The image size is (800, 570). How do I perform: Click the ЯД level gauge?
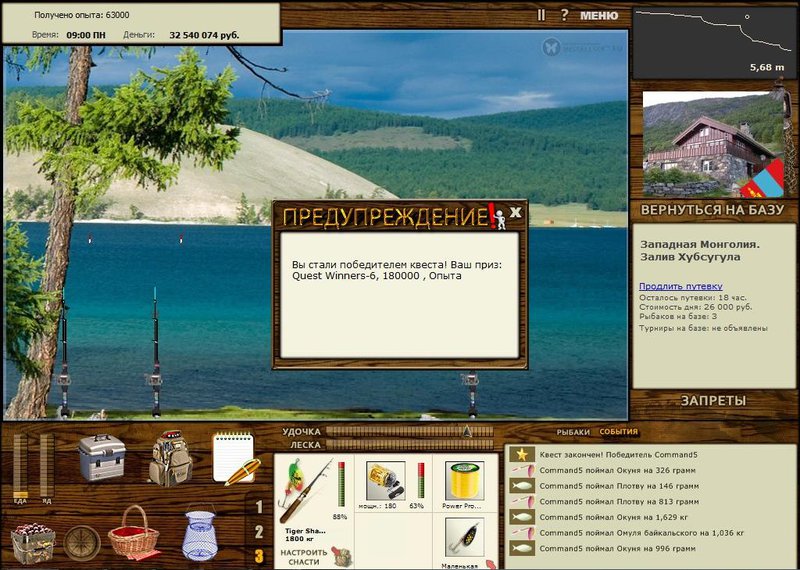(47, 466)
